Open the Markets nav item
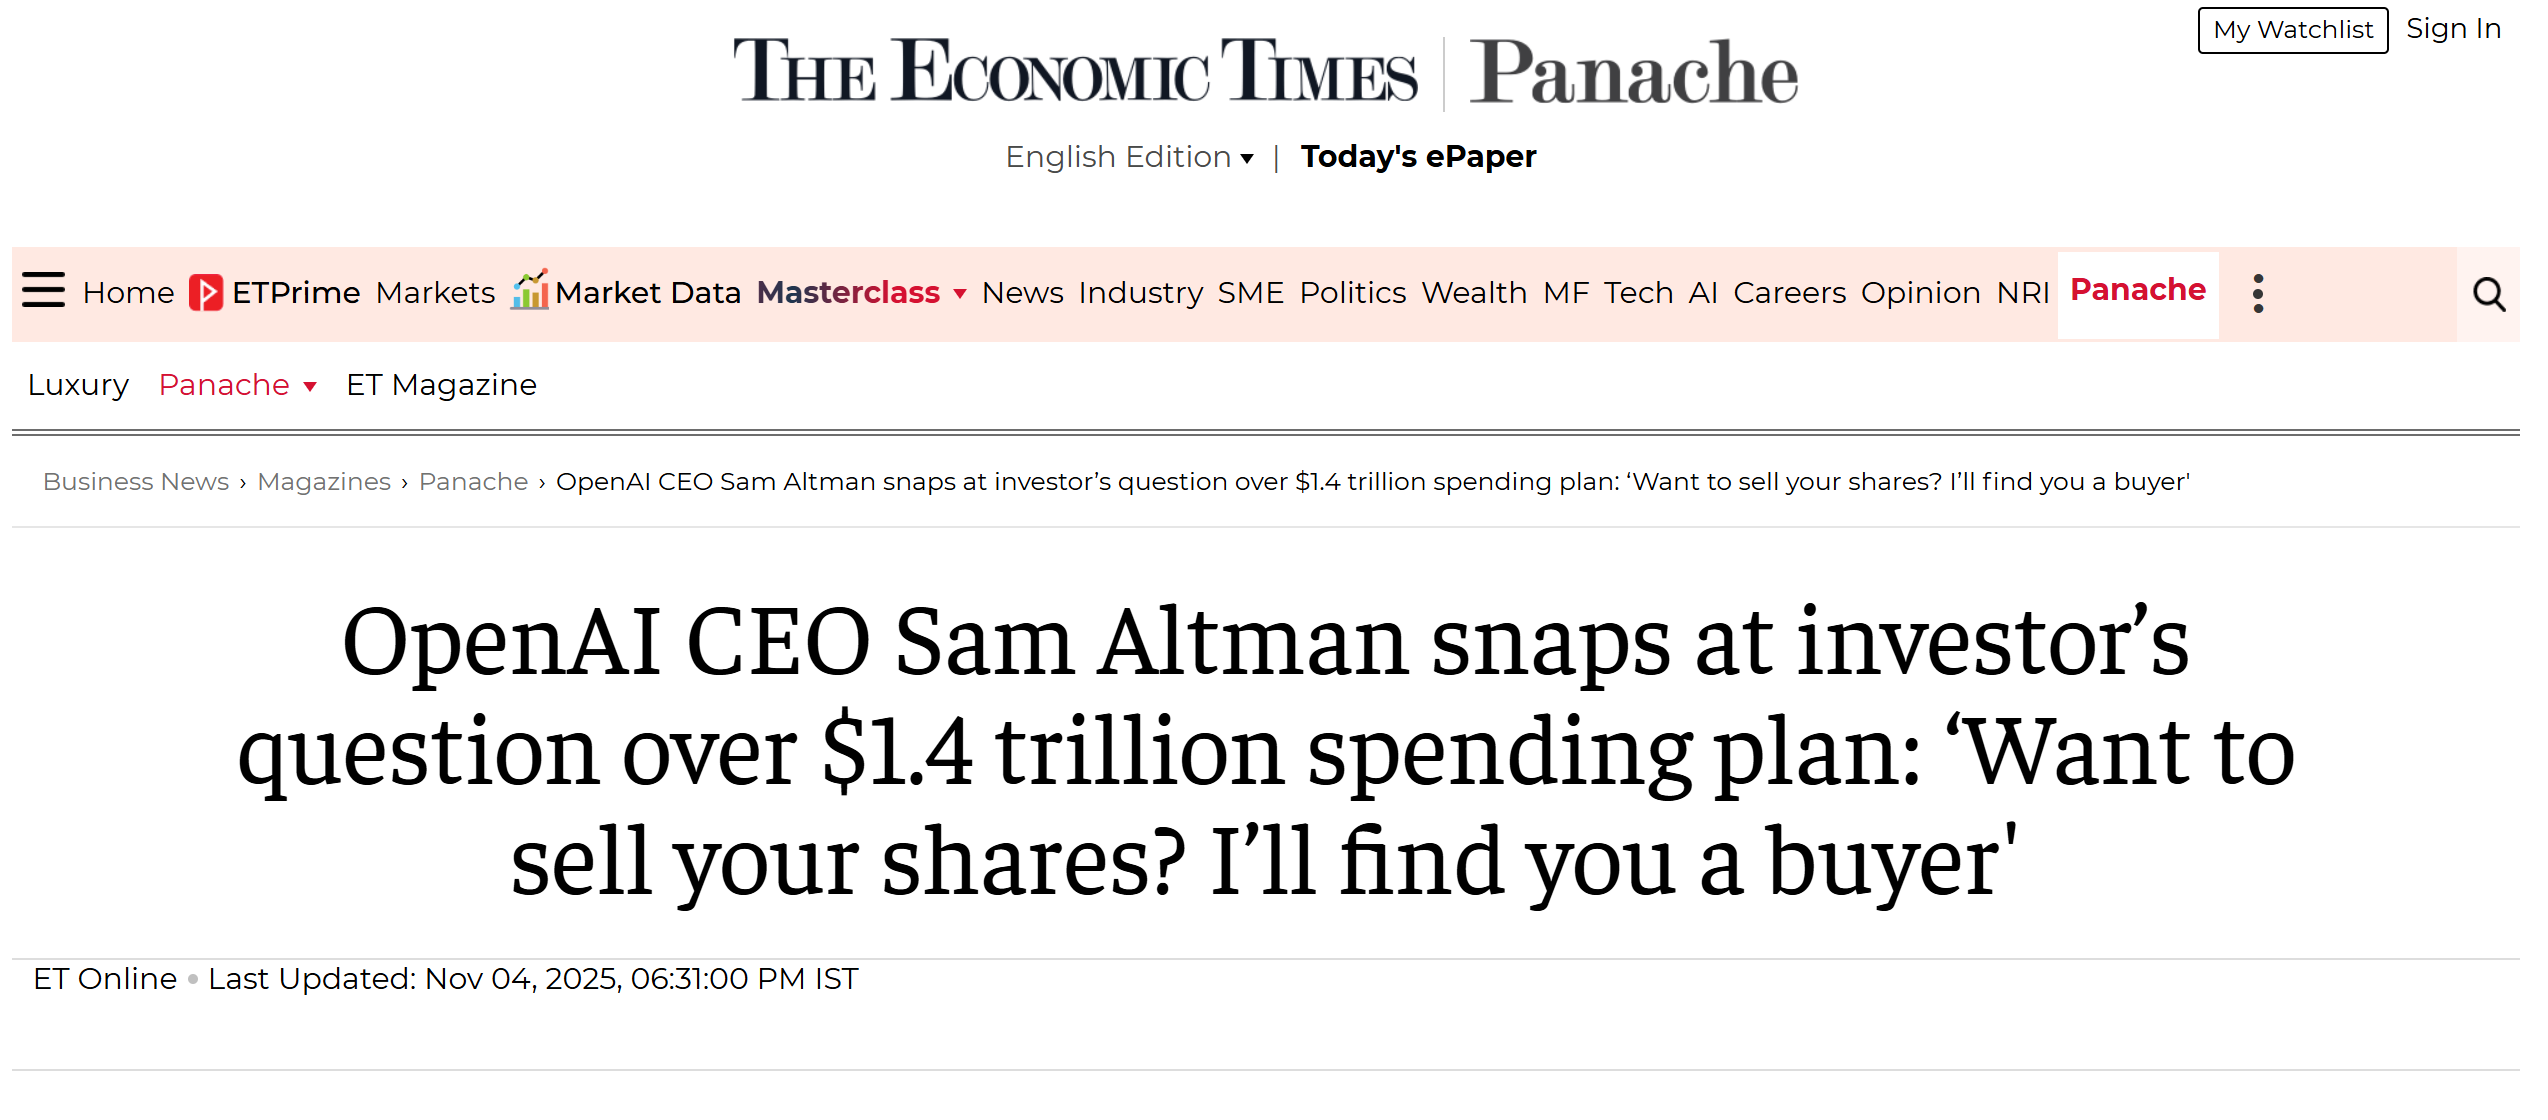Image resolution: width=2548 pixels, height=1120 pixels. (435, 293)
